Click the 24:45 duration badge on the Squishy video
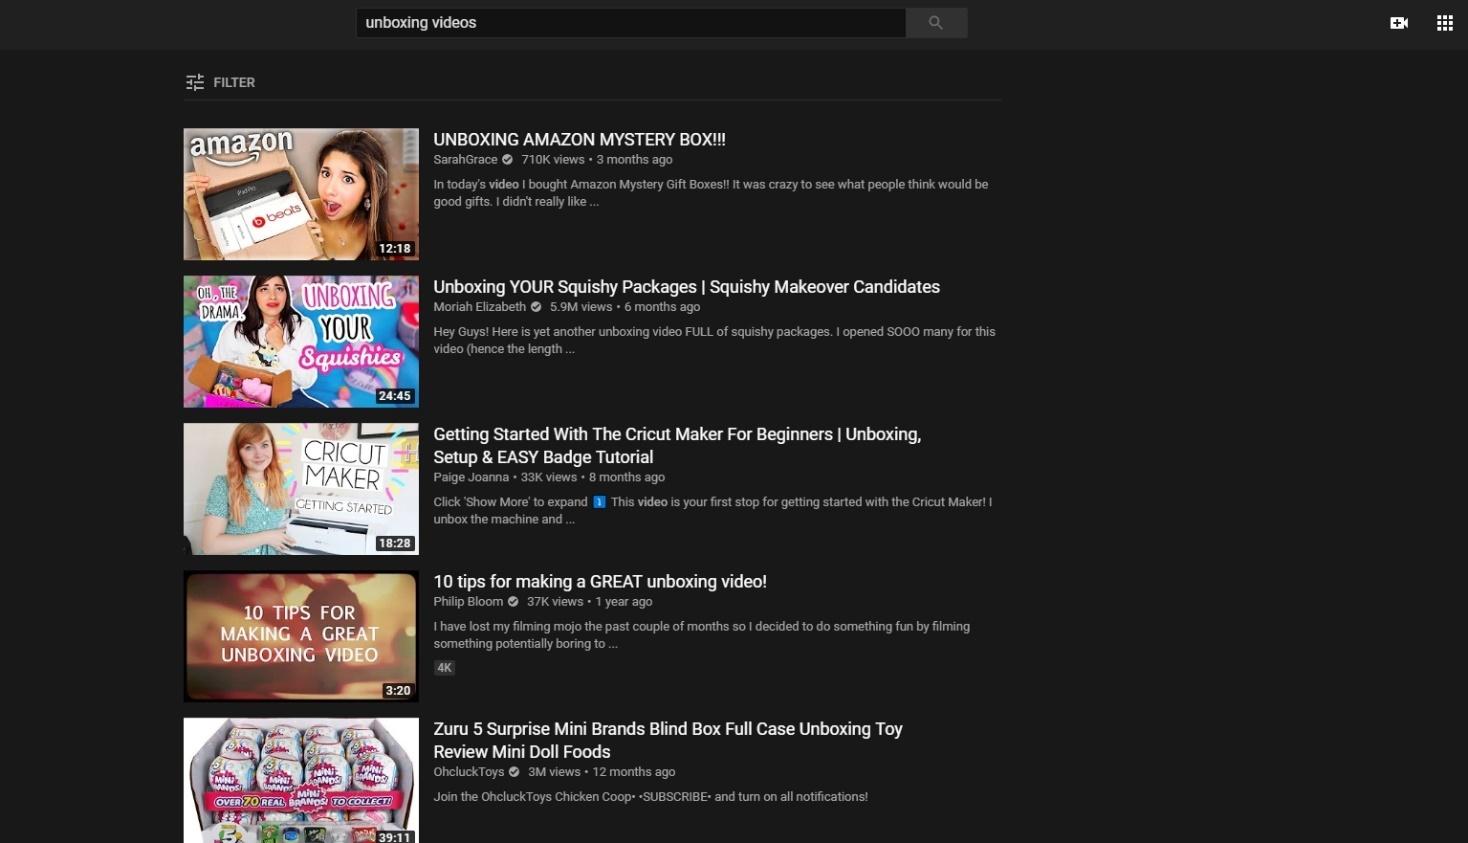This screenshot has width=1468, height=843. click(392, 396)
